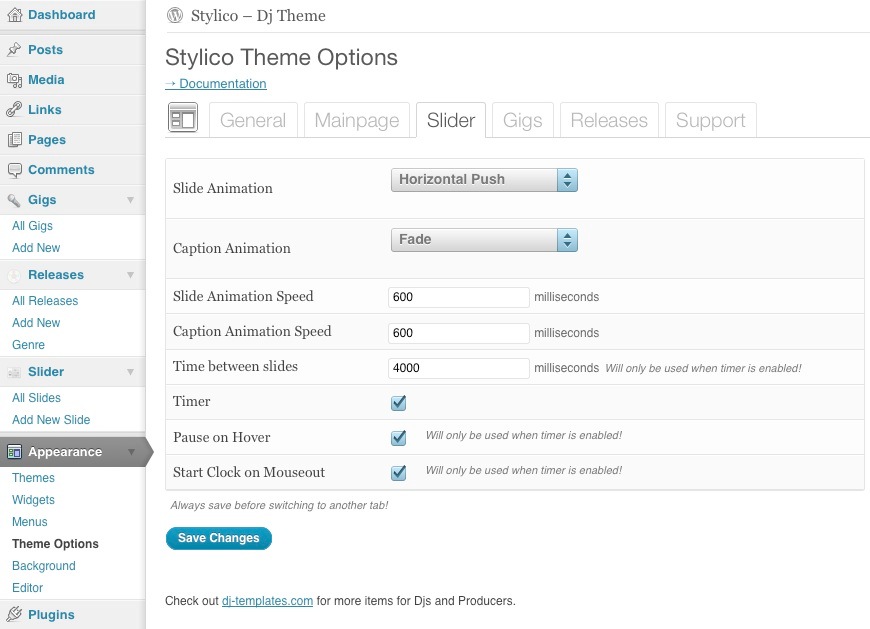Open Background under Appearance
This screenshot has width=870, height=629.
tap(44, 566)
